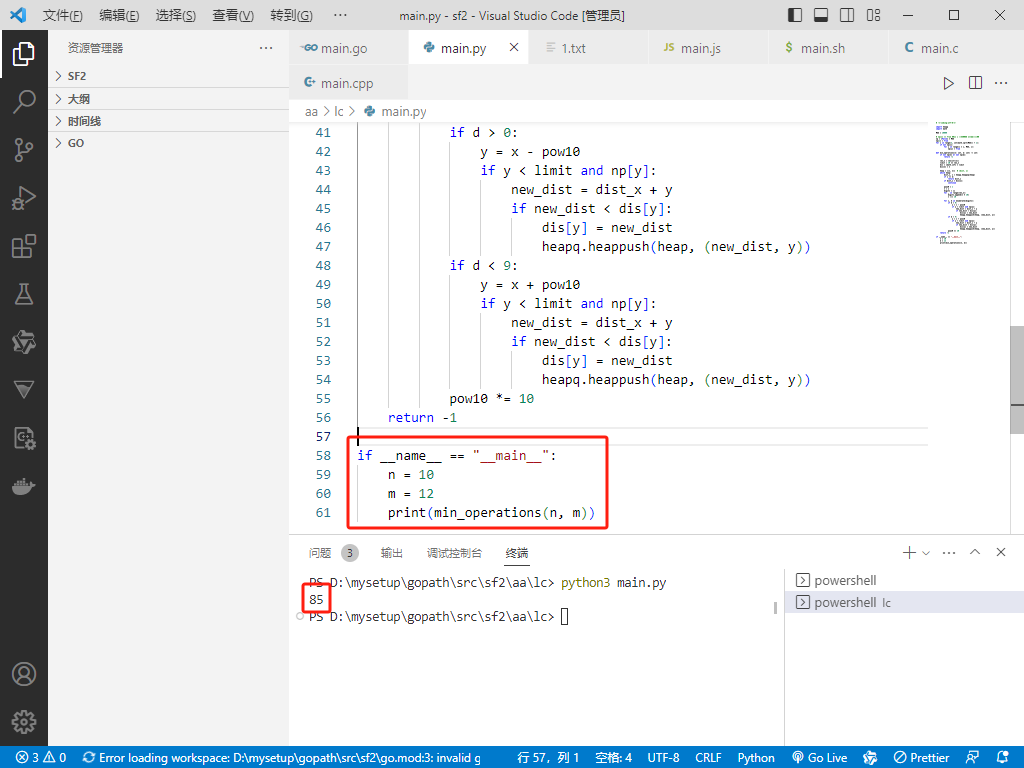Switch to the main.go tab
The image size is (1024, 768).
pyautogui.click(x=349, y=48)
